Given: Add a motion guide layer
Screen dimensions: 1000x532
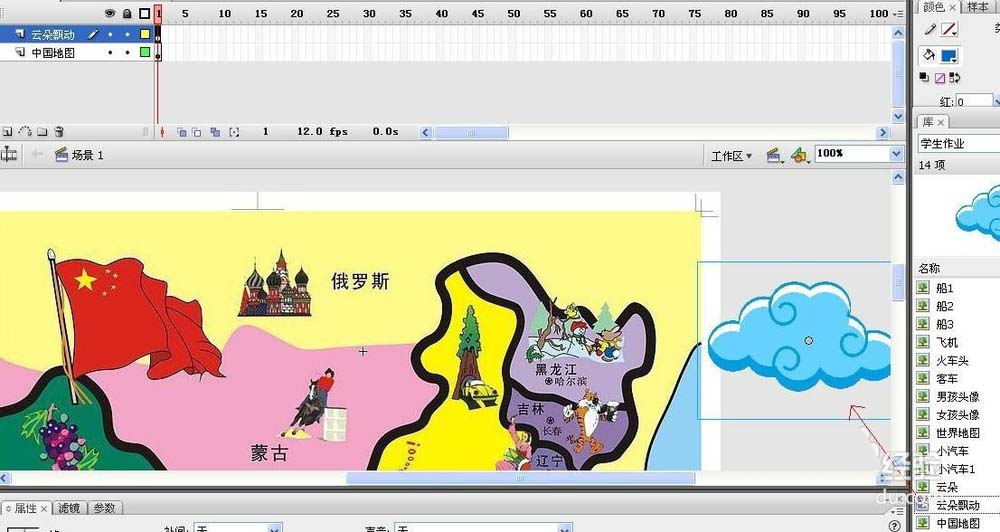Looking at the screenshot, I should click(25, 132).
